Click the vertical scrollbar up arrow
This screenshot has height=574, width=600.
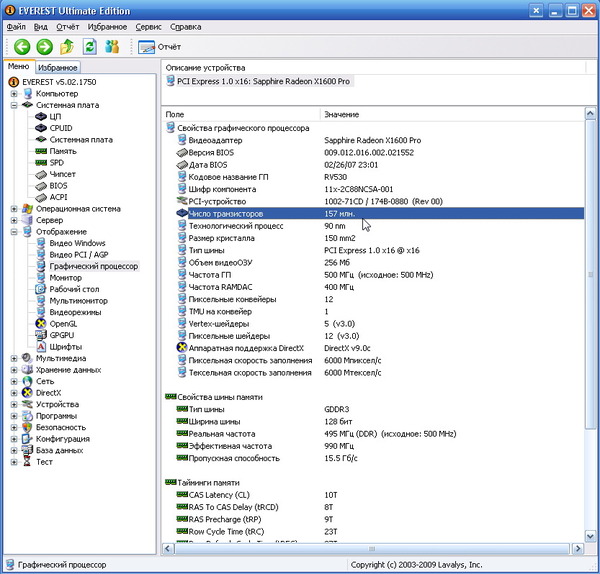(x=590, y=114)
